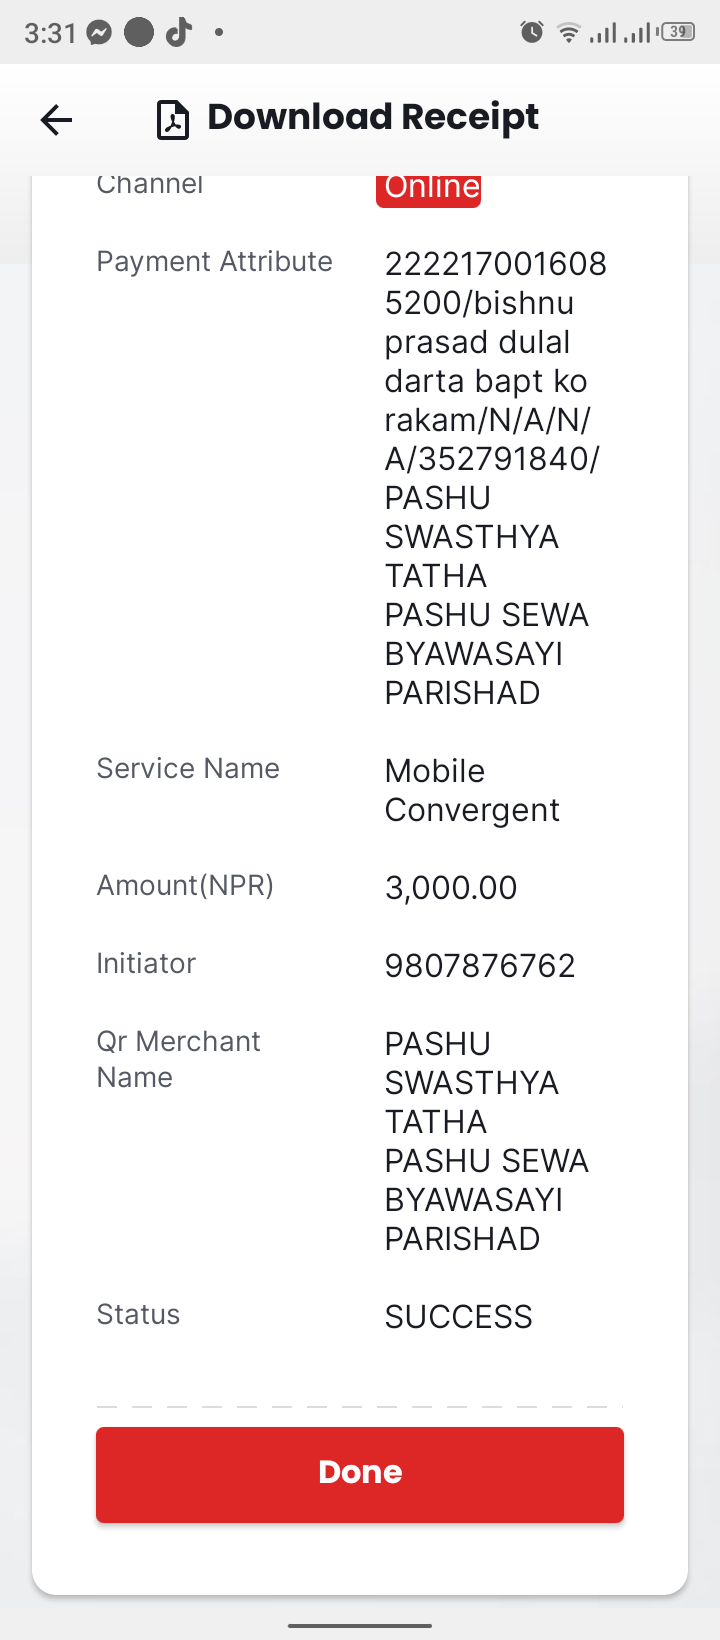
Task: Tap the status bar clock 3:31
Action: (50, 33)
